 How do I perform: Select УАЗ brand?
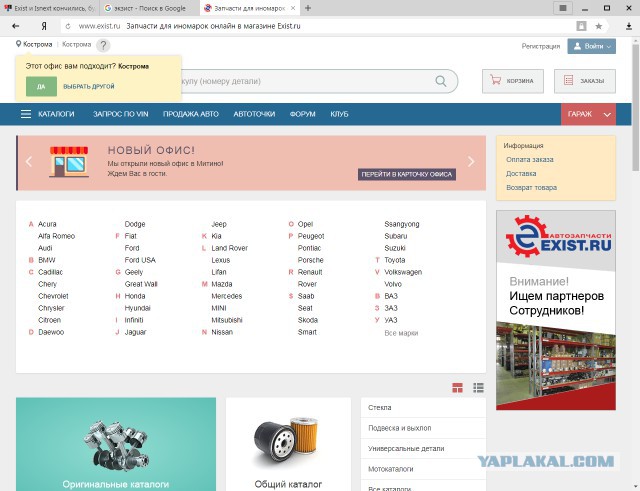coord(391,320)
